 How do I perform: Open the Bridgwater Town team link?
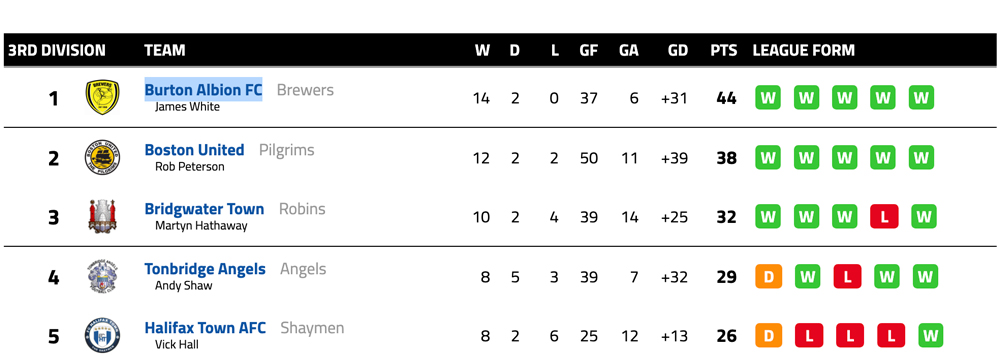point(204,209)
